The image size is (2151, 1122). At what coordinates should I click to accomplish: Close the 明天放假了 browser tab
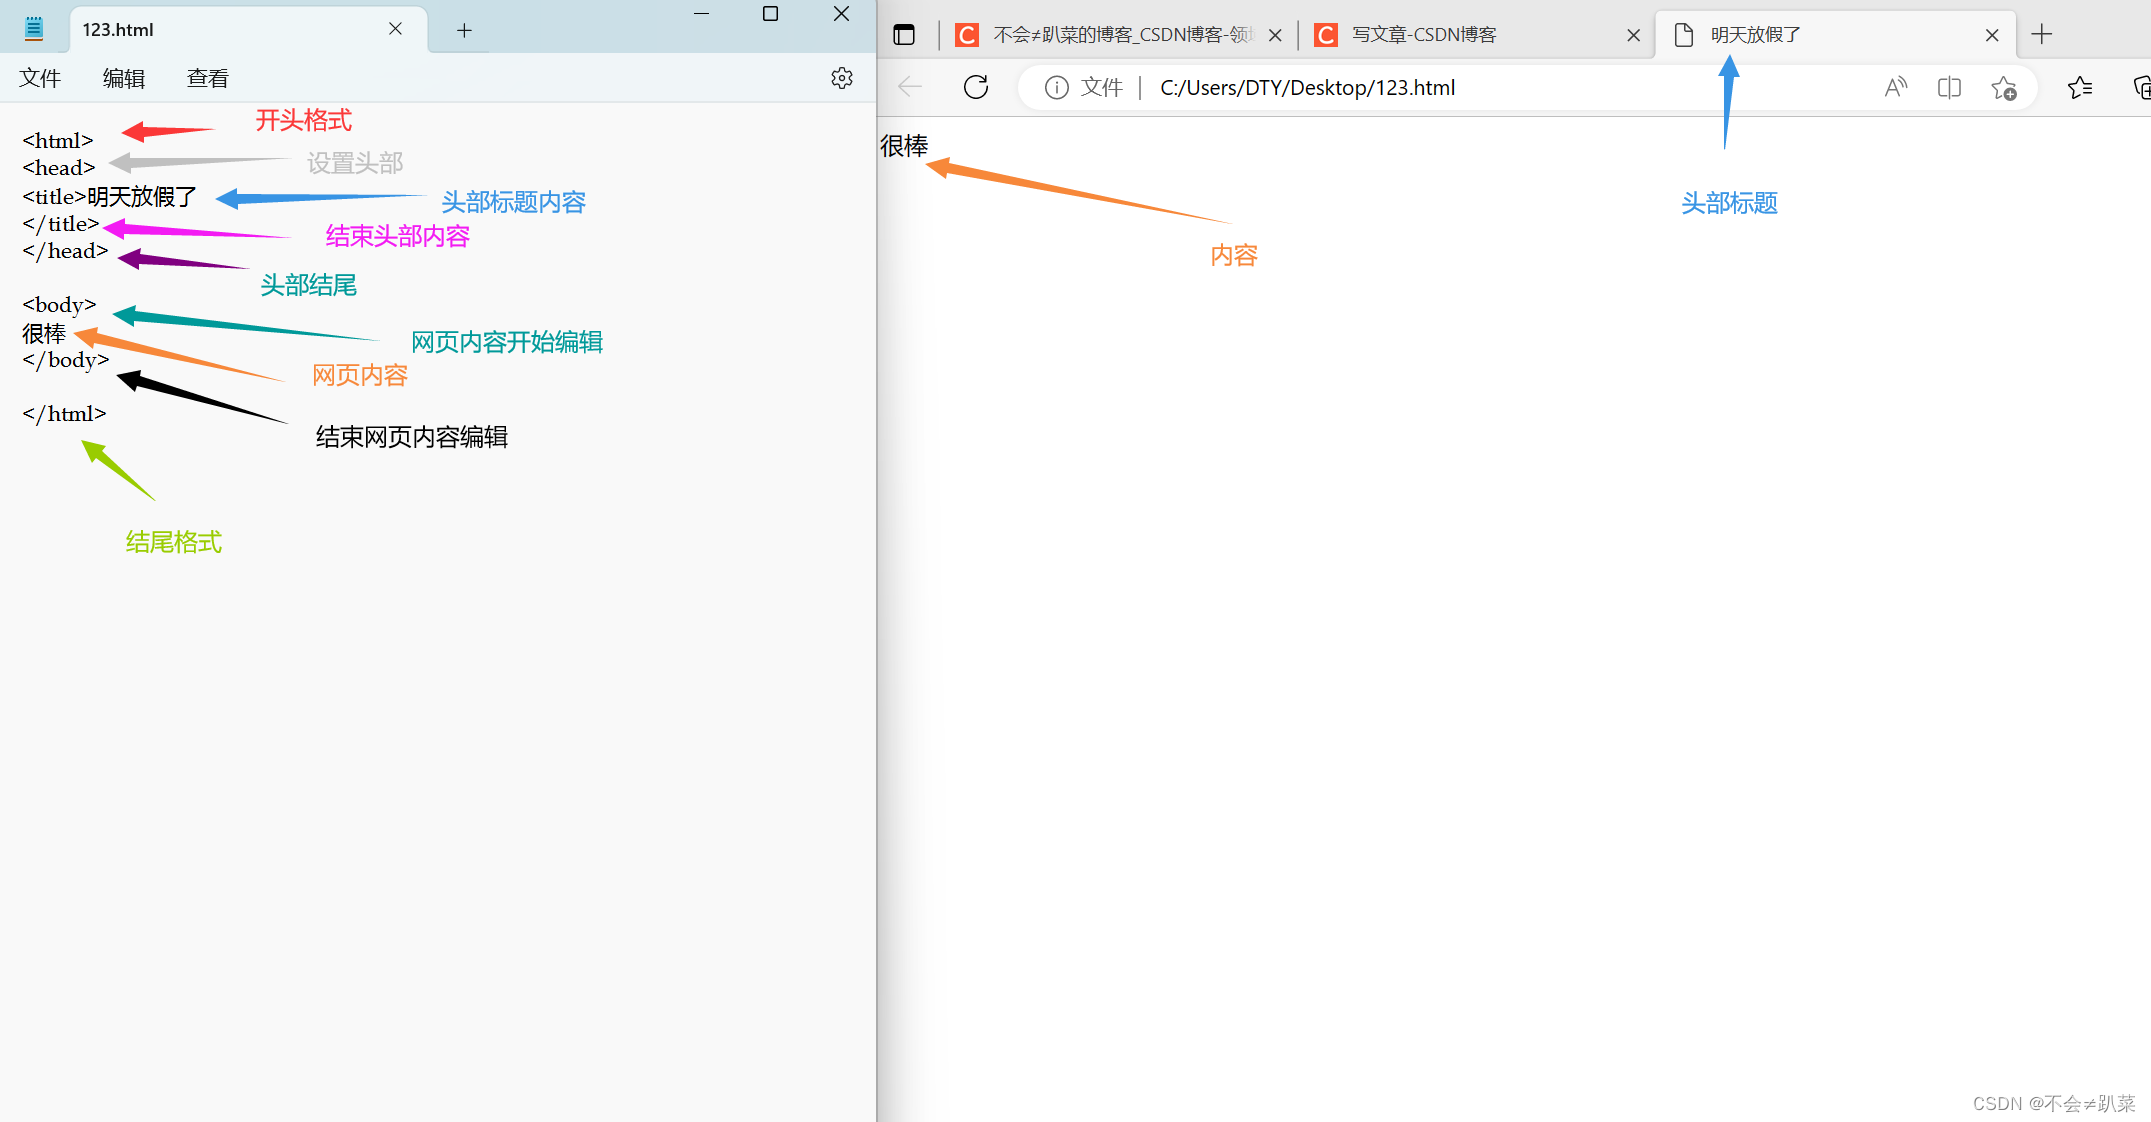pyautogui.click(x=1992, y=35)
